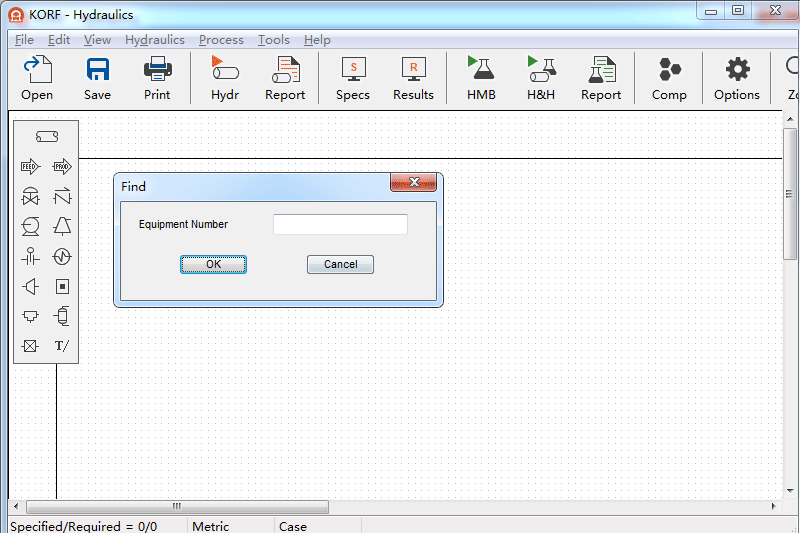The image size is (800, 533).
Task: Run the H&H calculation
Action: coord(541,78)
